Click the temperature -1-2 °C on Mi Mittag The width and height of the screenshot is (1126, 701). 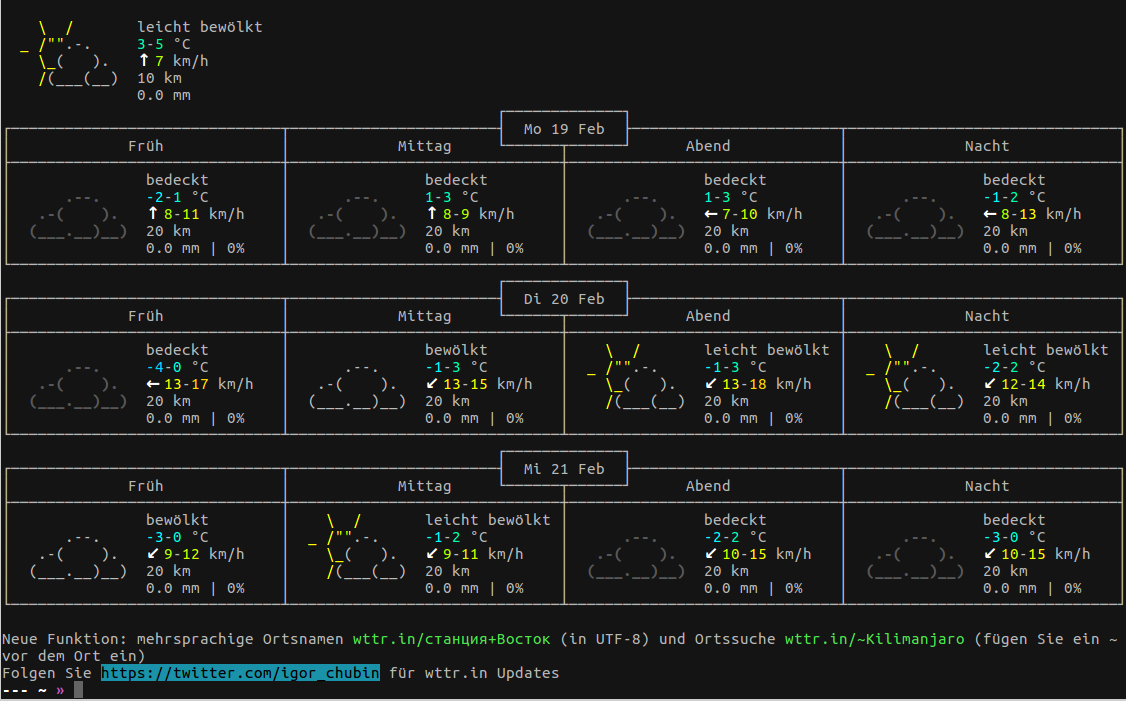tap(456, 537)
